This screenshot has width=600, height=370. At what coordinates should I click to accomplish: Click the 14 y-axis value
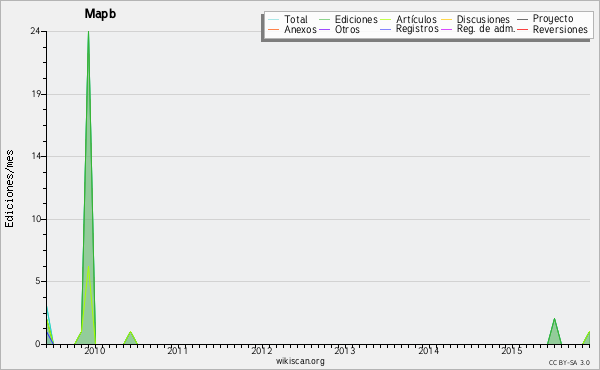point(36,156)
